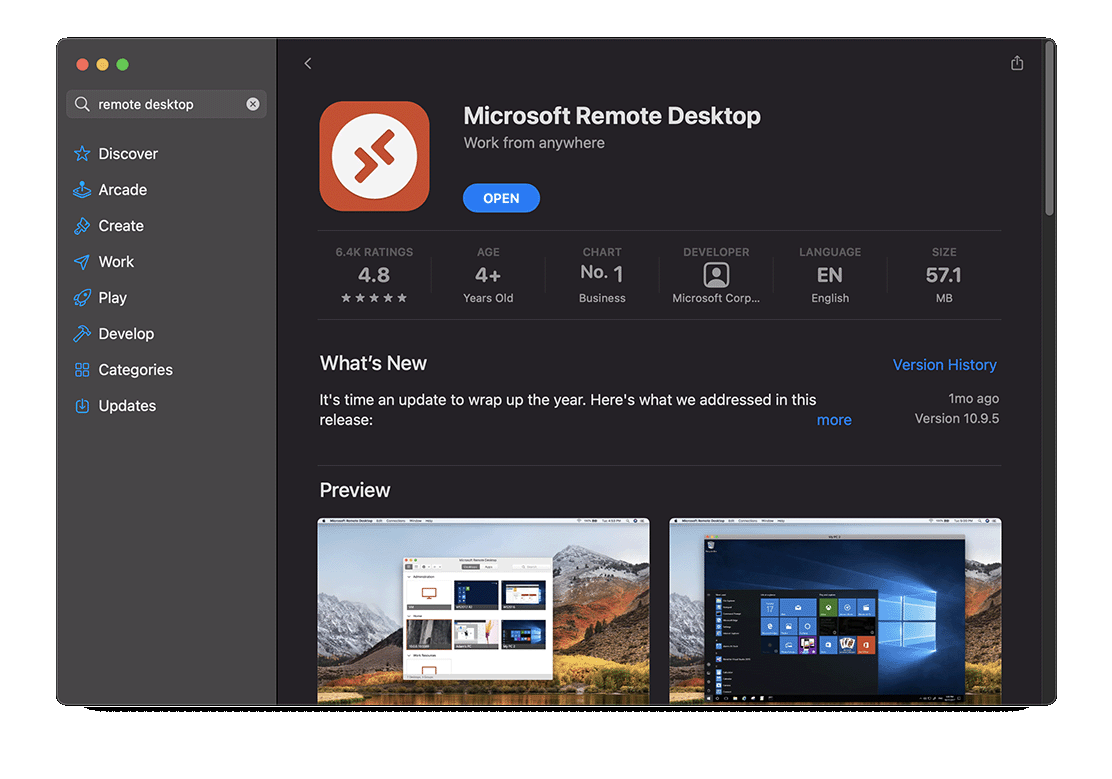The height and width of the screenshot is (779, 1112).
Task: Click the Microsoft Corp... developer name
Action: click(716, 299)
